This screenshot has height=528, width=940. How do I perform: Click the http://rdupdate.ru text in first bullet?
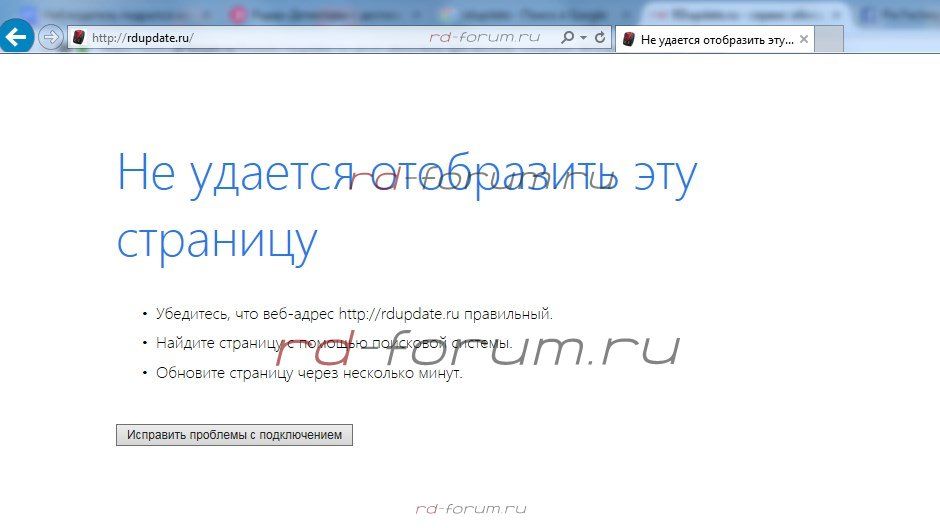[x=399, y=314]
